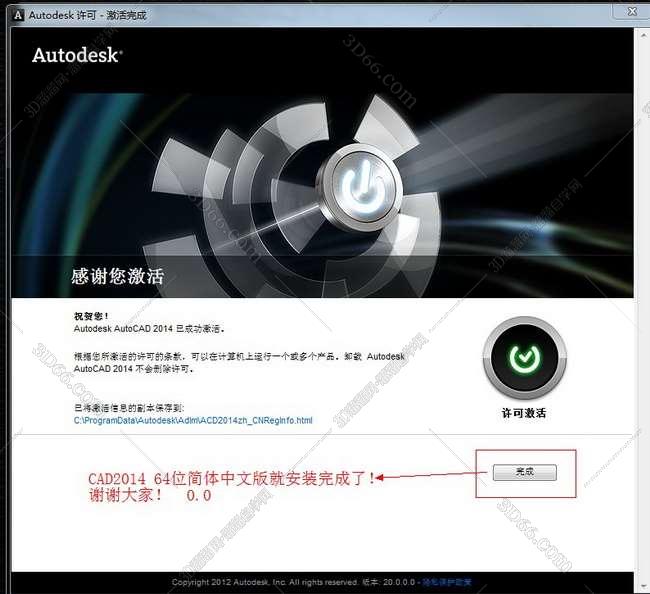Click the right vertical scrollbar

[642, 309]
